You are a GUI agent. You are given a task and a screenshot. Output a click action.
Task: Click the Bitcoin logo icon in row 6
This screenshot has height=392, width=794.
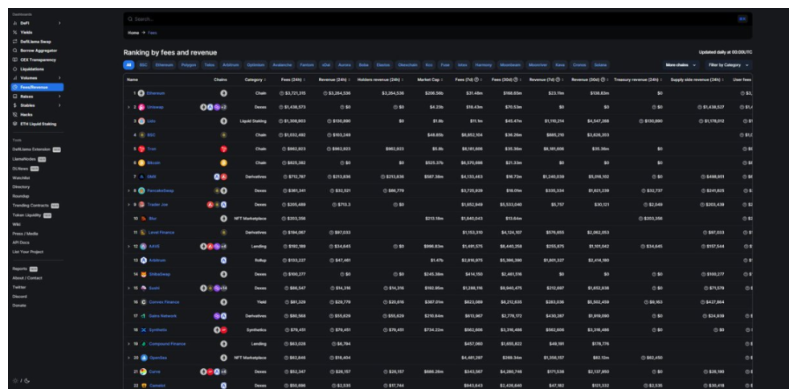(141, 163)
